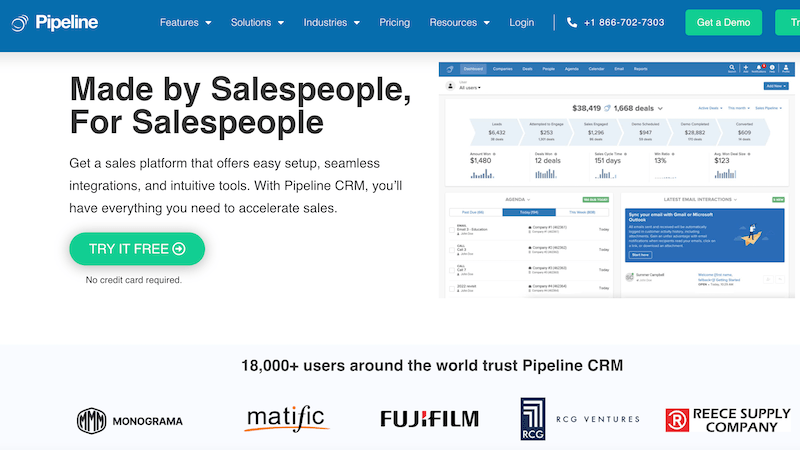Viewport: 800px width, 450px height.
Task: Click the Fujifilm logo
Action: [x=430, y=419]
